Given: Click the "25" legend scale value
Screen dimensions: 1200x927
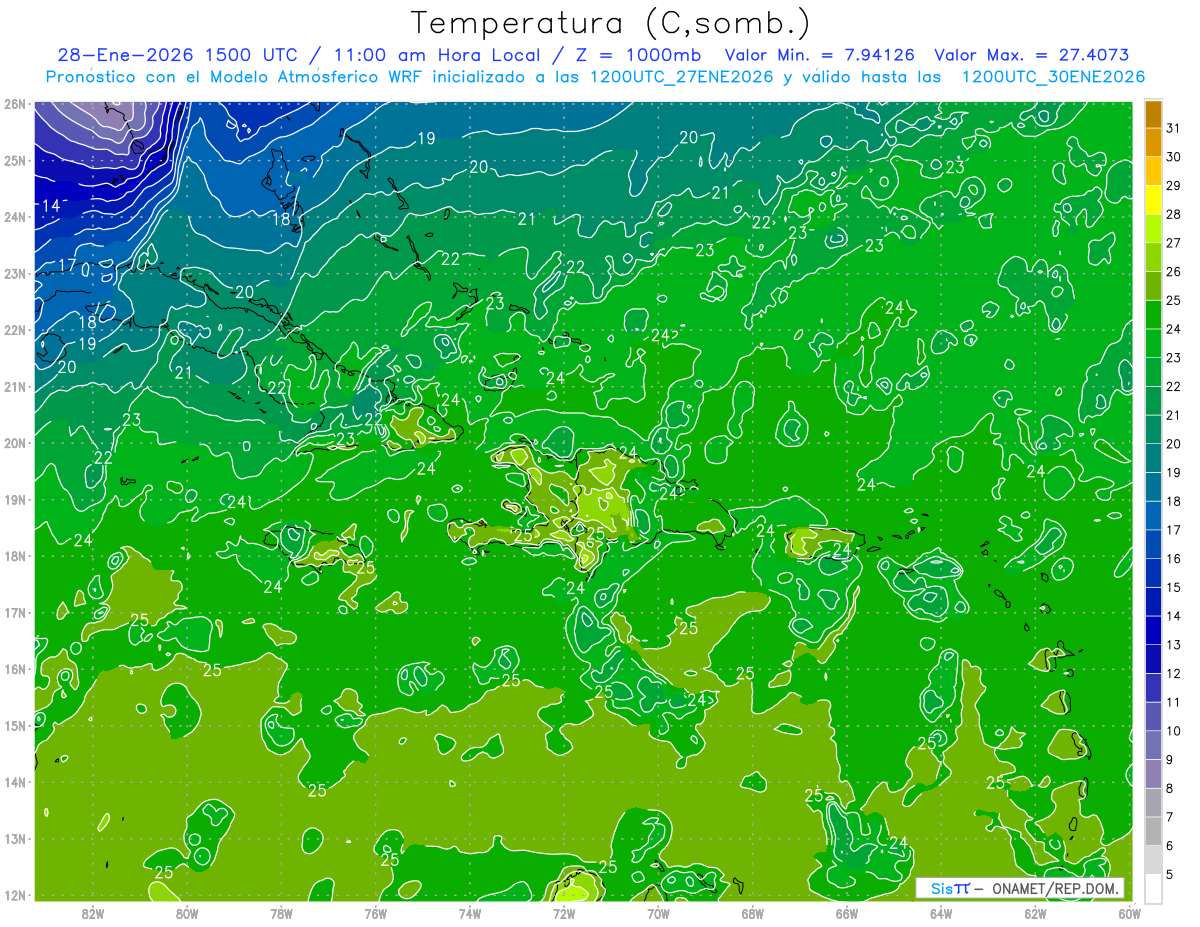Looking at the screenshot, I should [x=1174, y=300].
